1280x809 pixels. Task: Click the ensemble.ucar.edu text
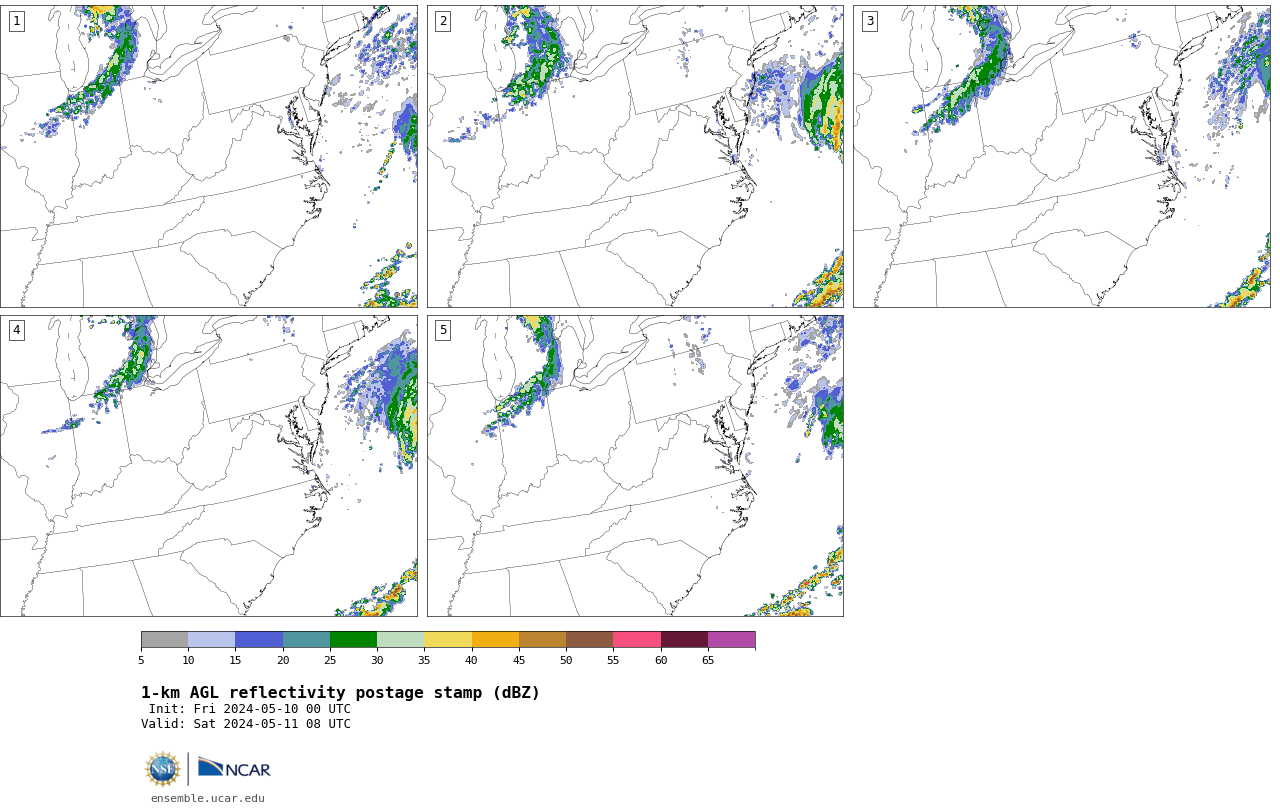(x=208, y=798)
